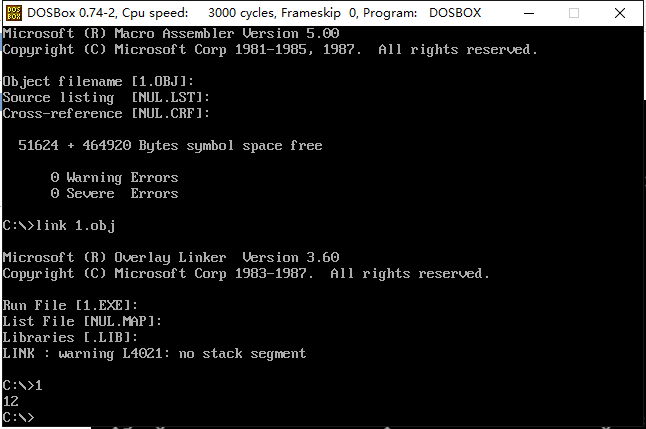Click the program output '12'
Viewport: 646px width, 429px height.
coord(11,401)
